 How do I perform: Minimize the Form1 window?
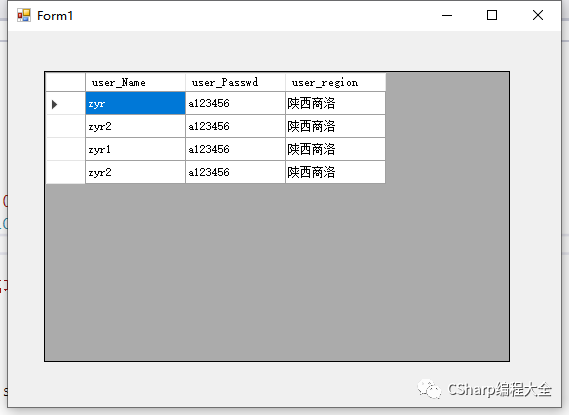(x=447, y=15)
